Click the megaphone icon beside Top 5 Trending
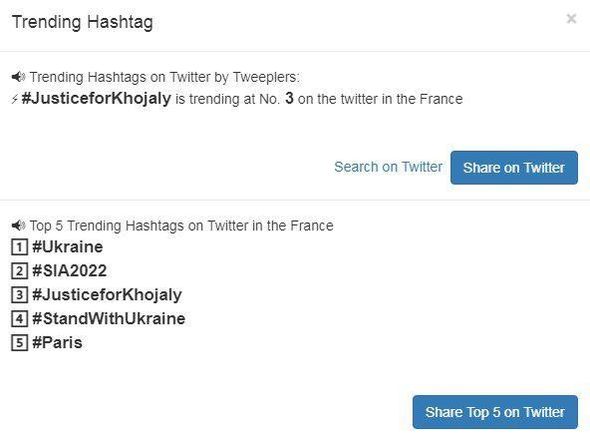Image resolution: width=590 pixels, height=441 pixels. [x=18, y=226]
